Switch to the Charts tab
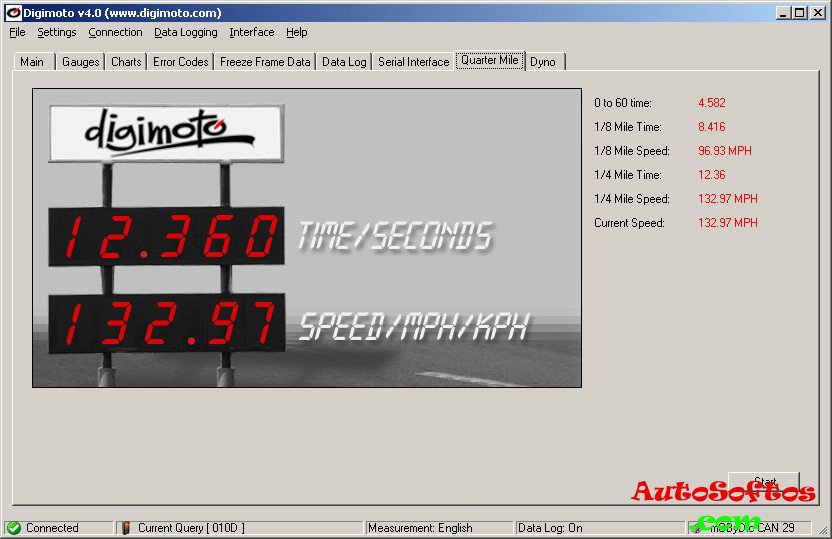 click(x=126, y=62)
